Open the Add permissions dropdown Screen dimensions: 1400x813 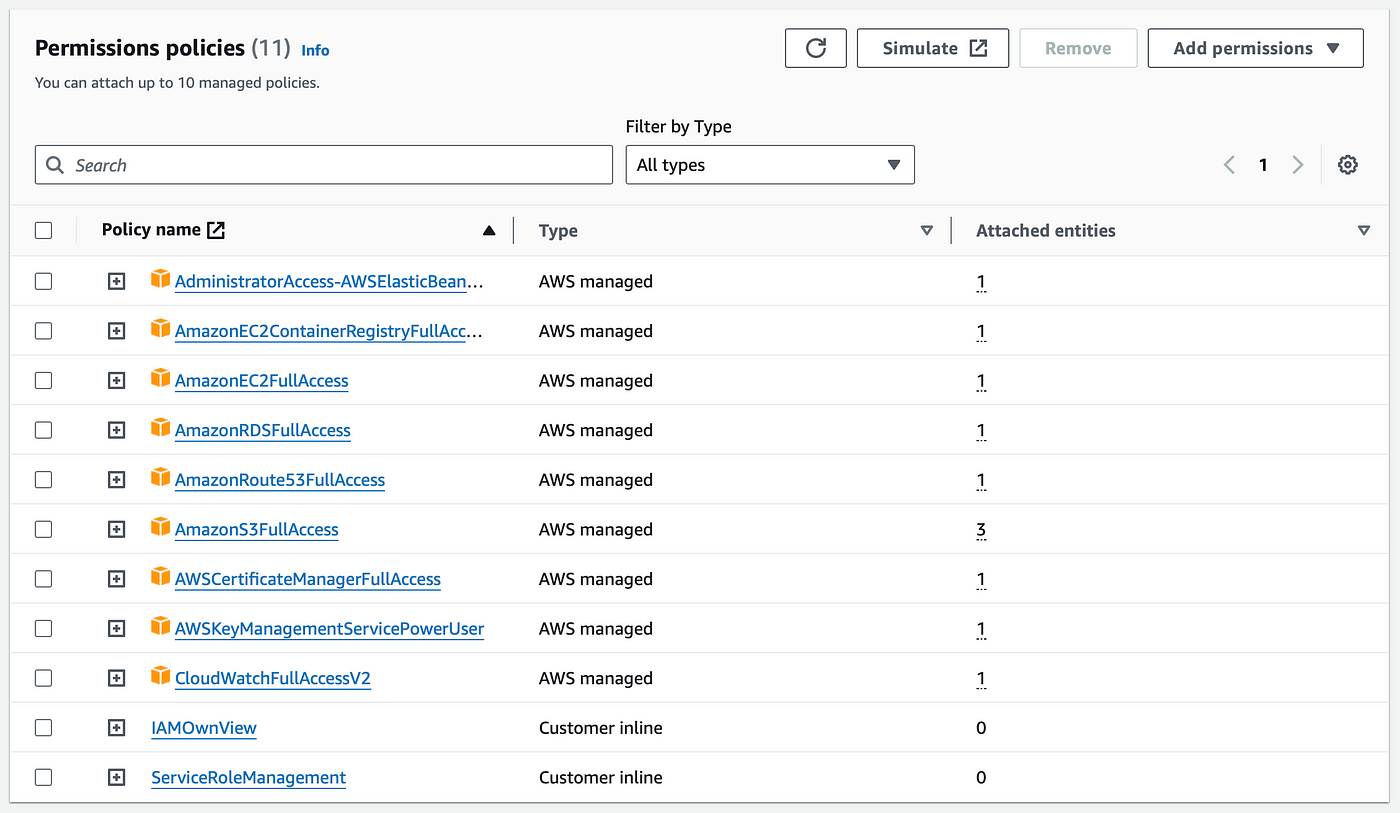(x=1255, y=48)
